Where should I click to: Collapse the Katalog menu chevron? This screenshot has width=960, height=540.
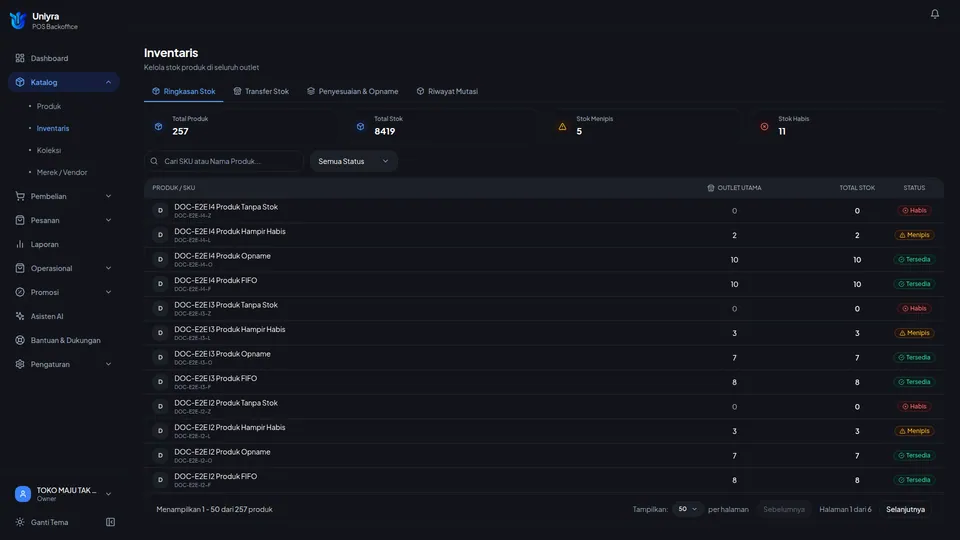tap(108, 82)
